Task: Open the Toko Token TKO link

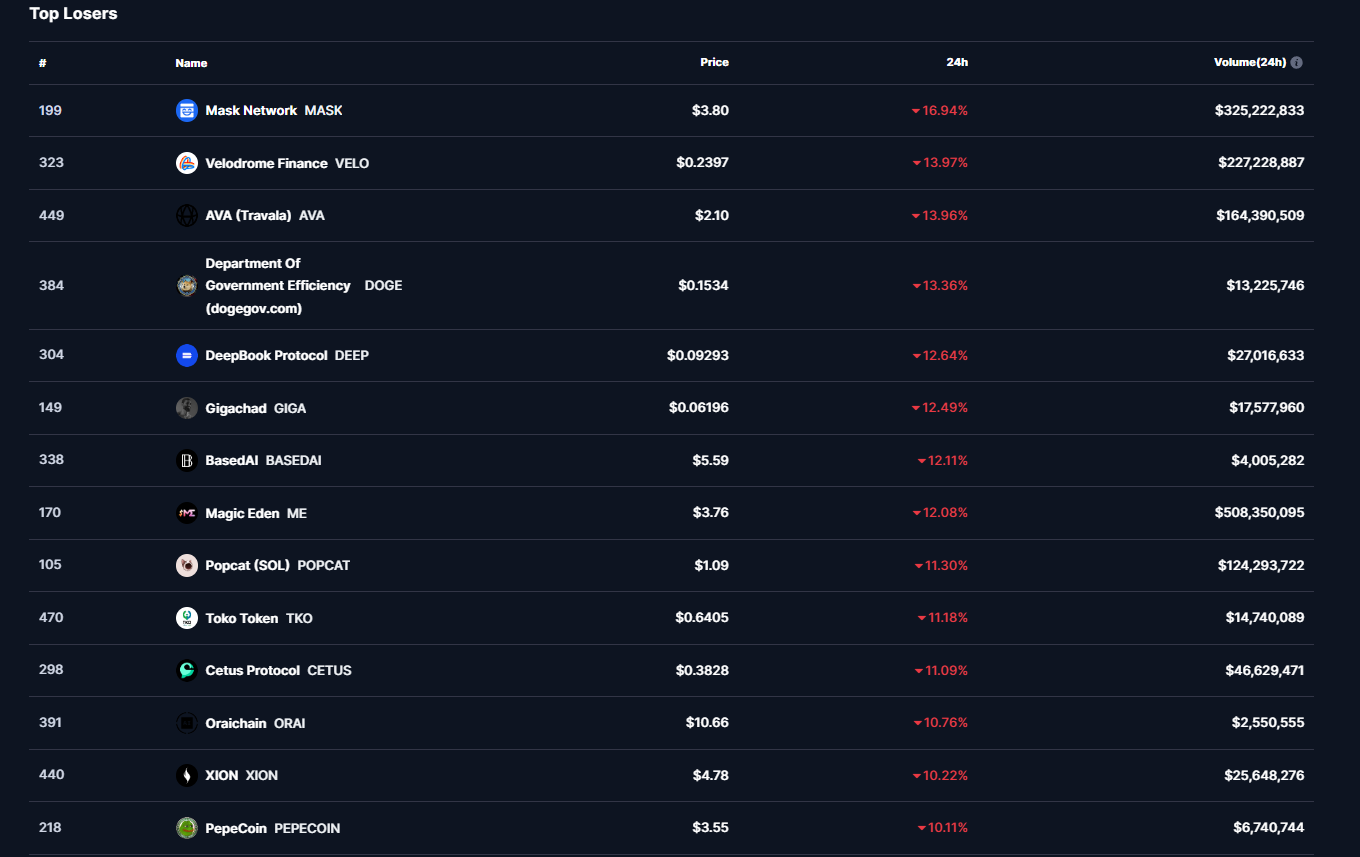Action: pos(258,618)
